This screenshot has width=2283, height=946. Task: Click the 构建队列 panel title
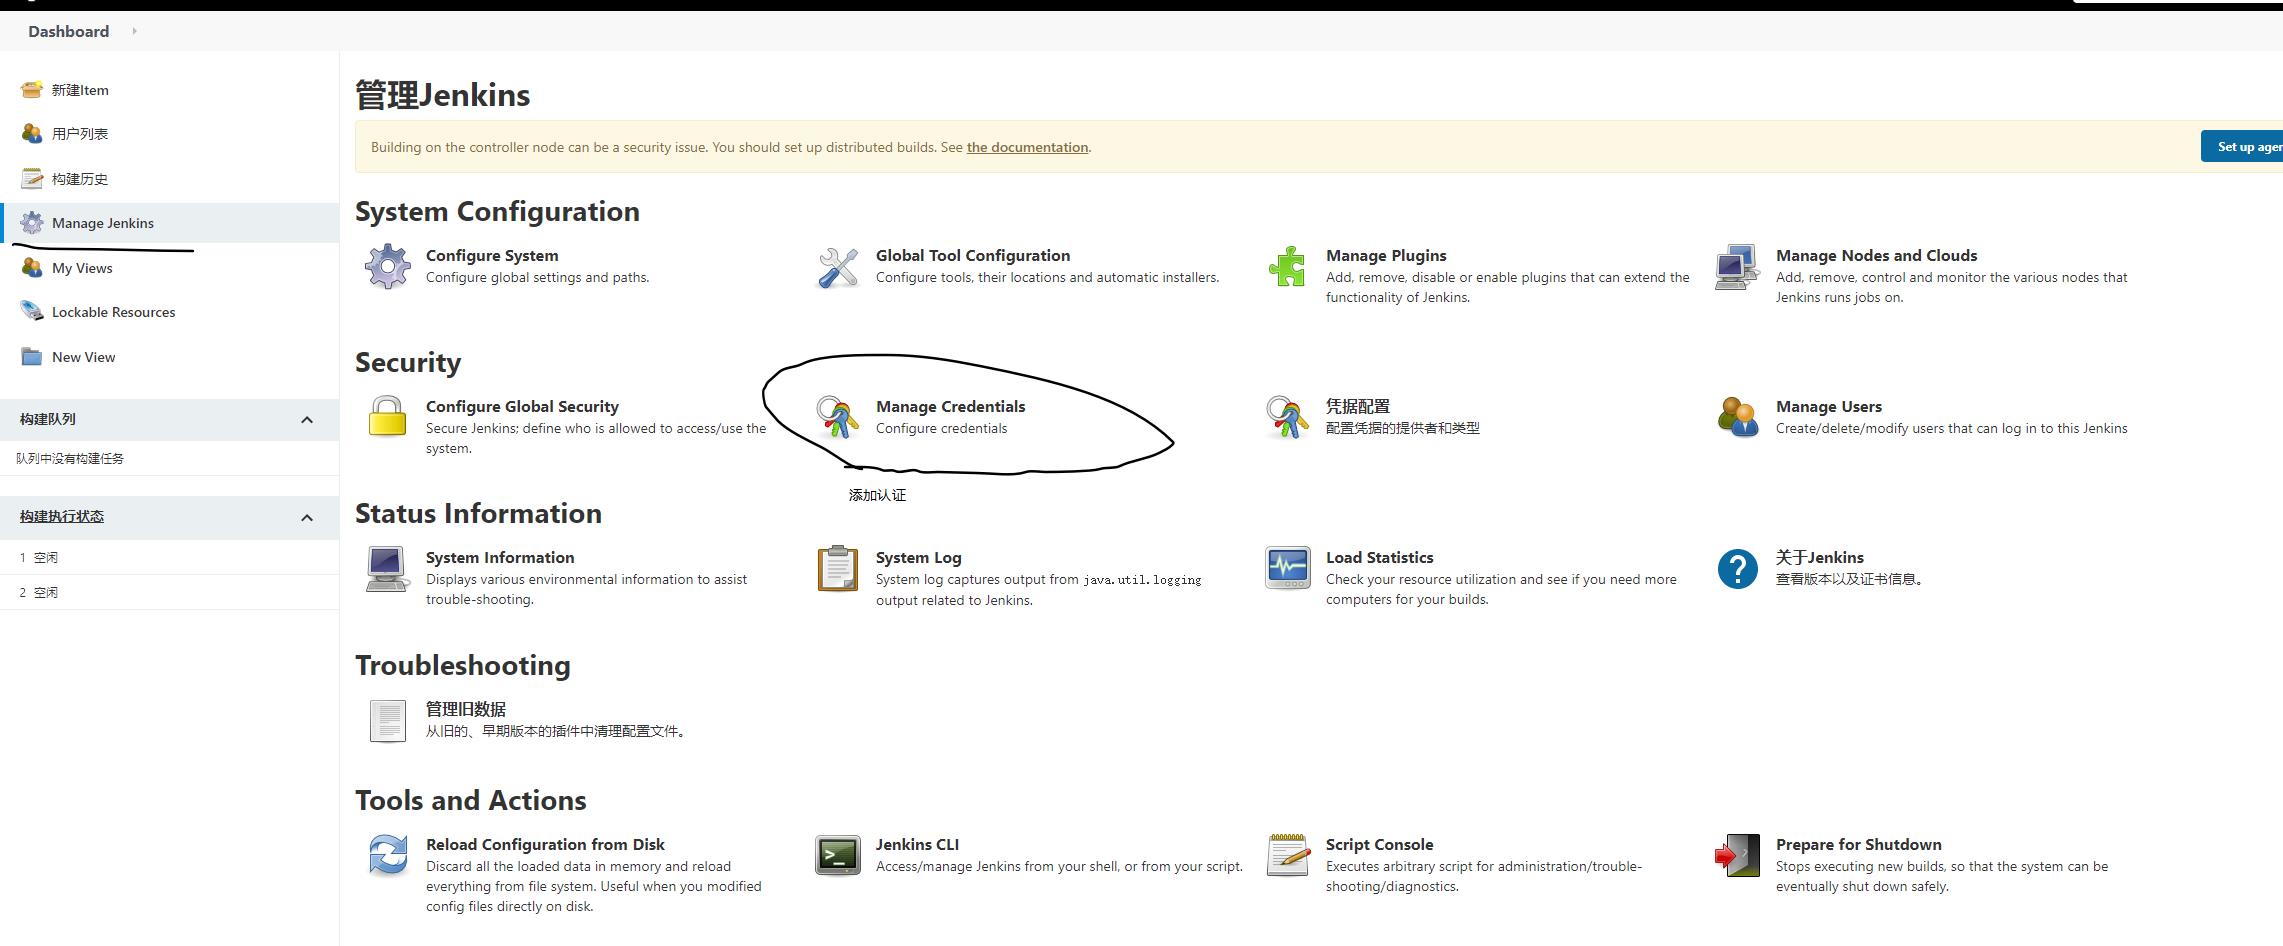tap(48, 419)
